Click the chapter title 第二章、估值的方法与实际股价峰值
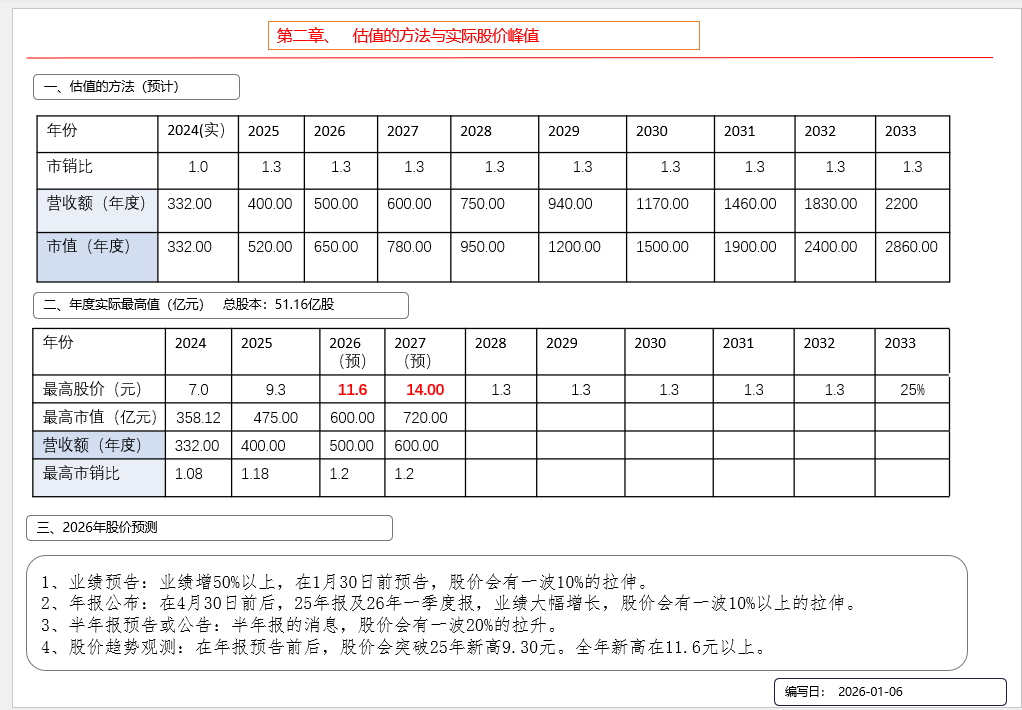This screenshot has height=710, width=1022. (484, 36)
